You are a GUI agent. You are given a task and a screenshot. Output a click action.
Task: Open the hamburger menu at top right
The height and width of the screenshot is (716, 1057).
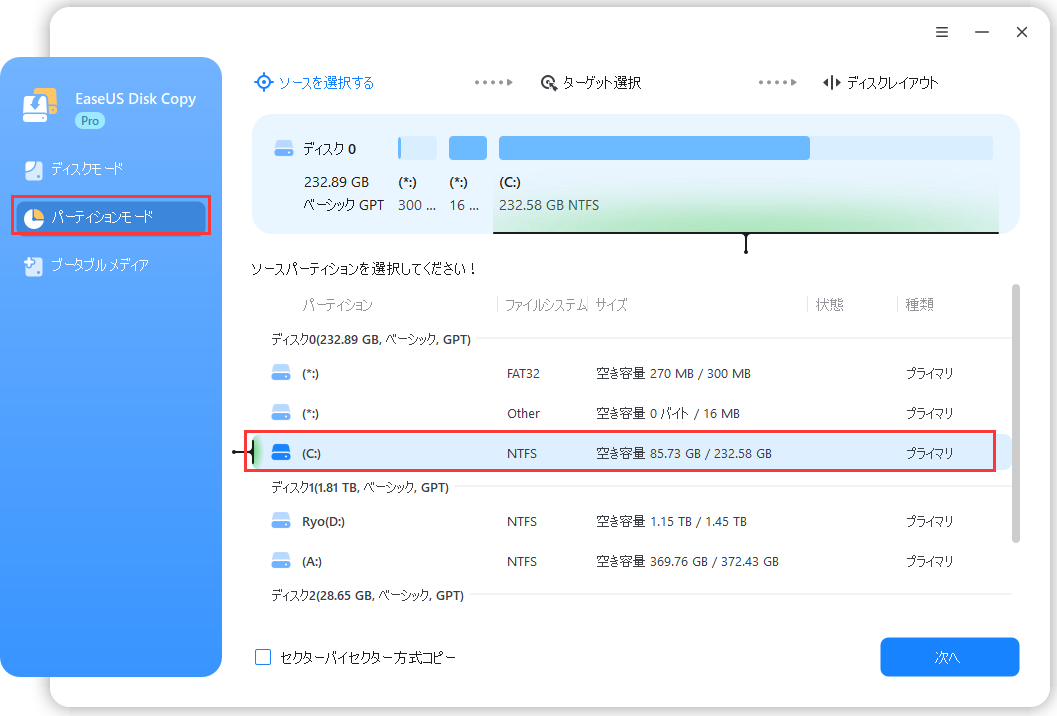click(942, 32)
